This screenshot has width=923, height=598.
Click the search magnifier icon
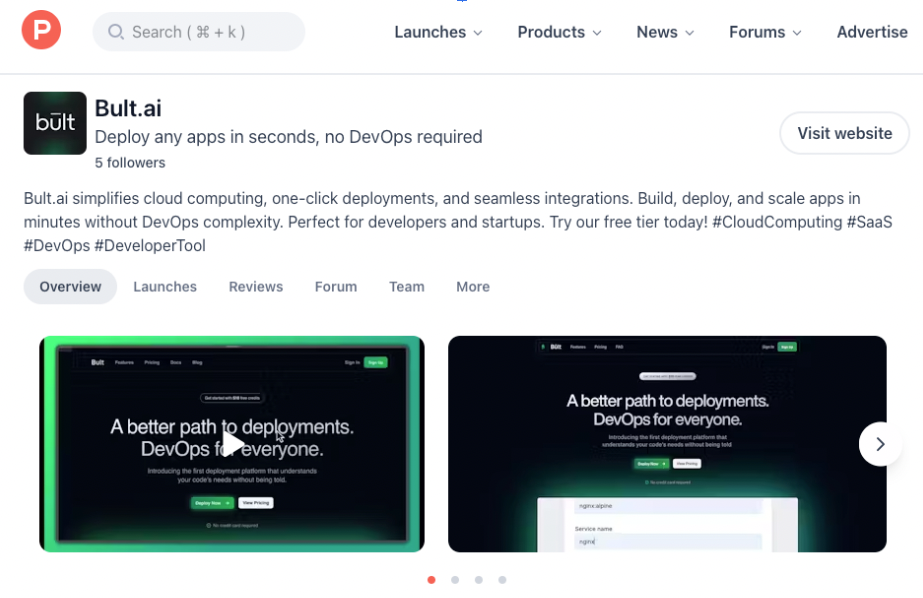click(115, 31)
